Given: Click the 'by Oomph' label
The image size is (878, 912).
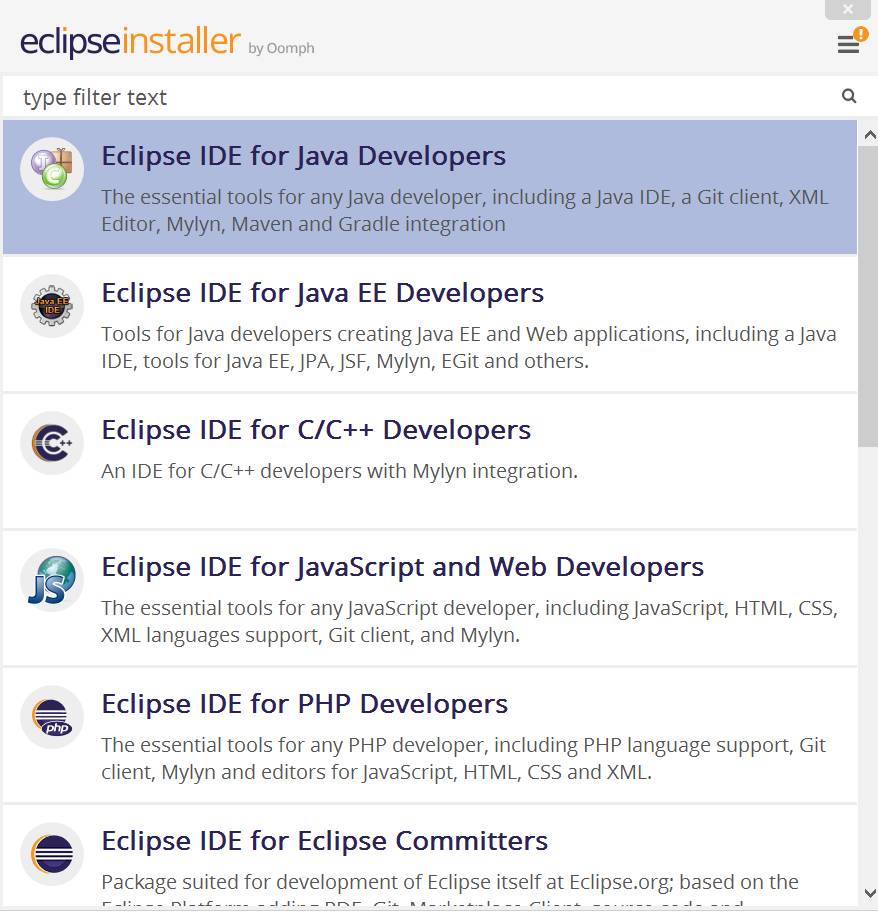Looking at the screenshot, I should [x=281, y=48].
